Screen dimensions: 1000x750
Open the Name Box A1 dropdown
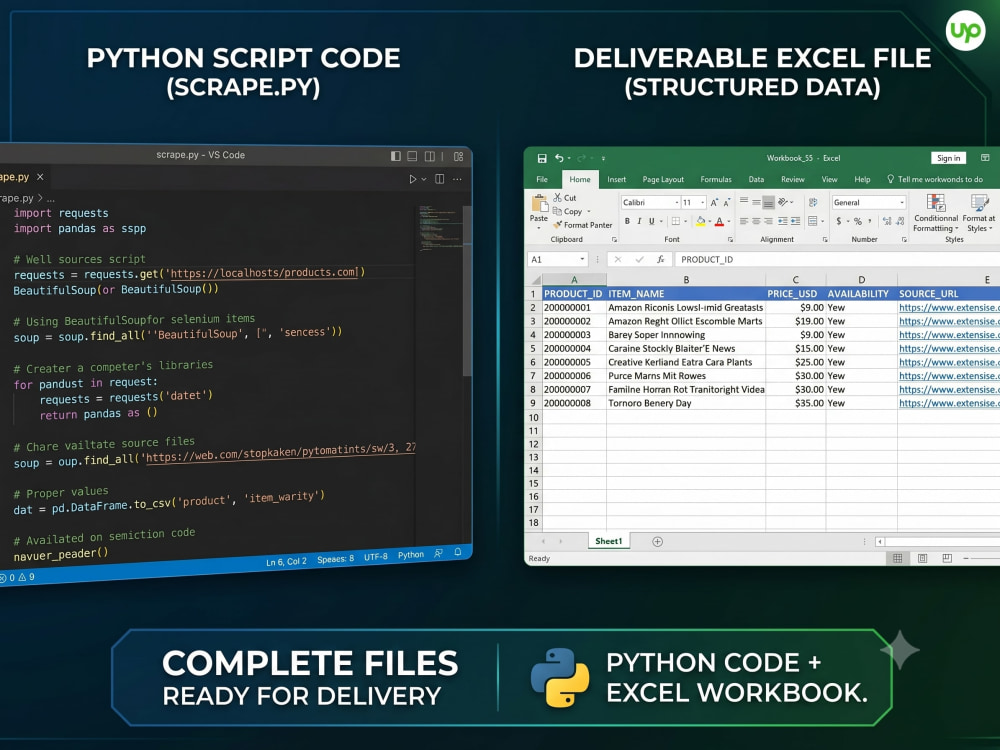click(x=582, y=260)
